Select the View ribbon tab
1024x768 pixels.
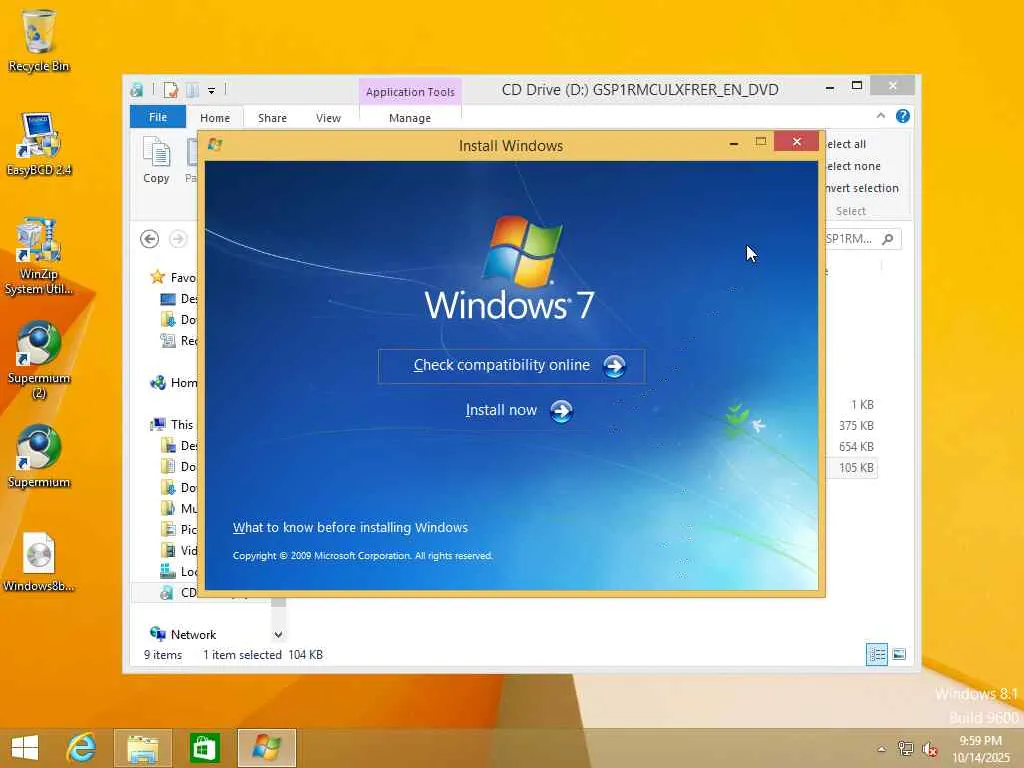pyautogui.click(x=328, y=118)
